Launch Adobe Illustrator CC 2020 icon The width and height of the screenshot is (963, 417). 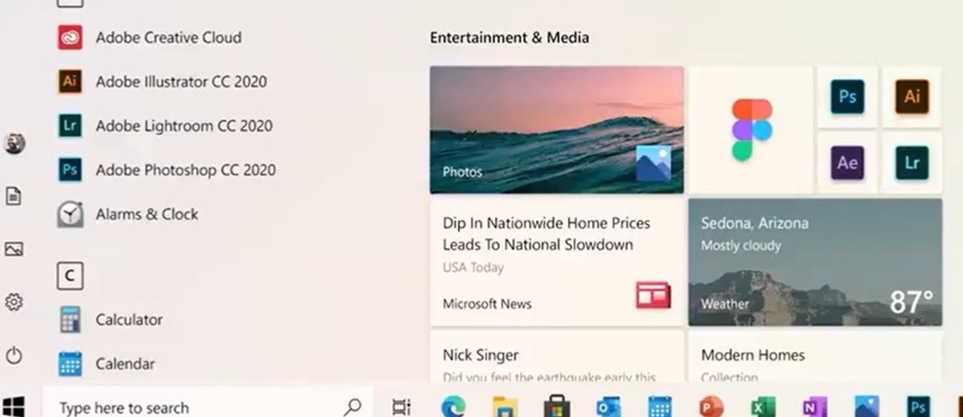click(x=70, y=81)
